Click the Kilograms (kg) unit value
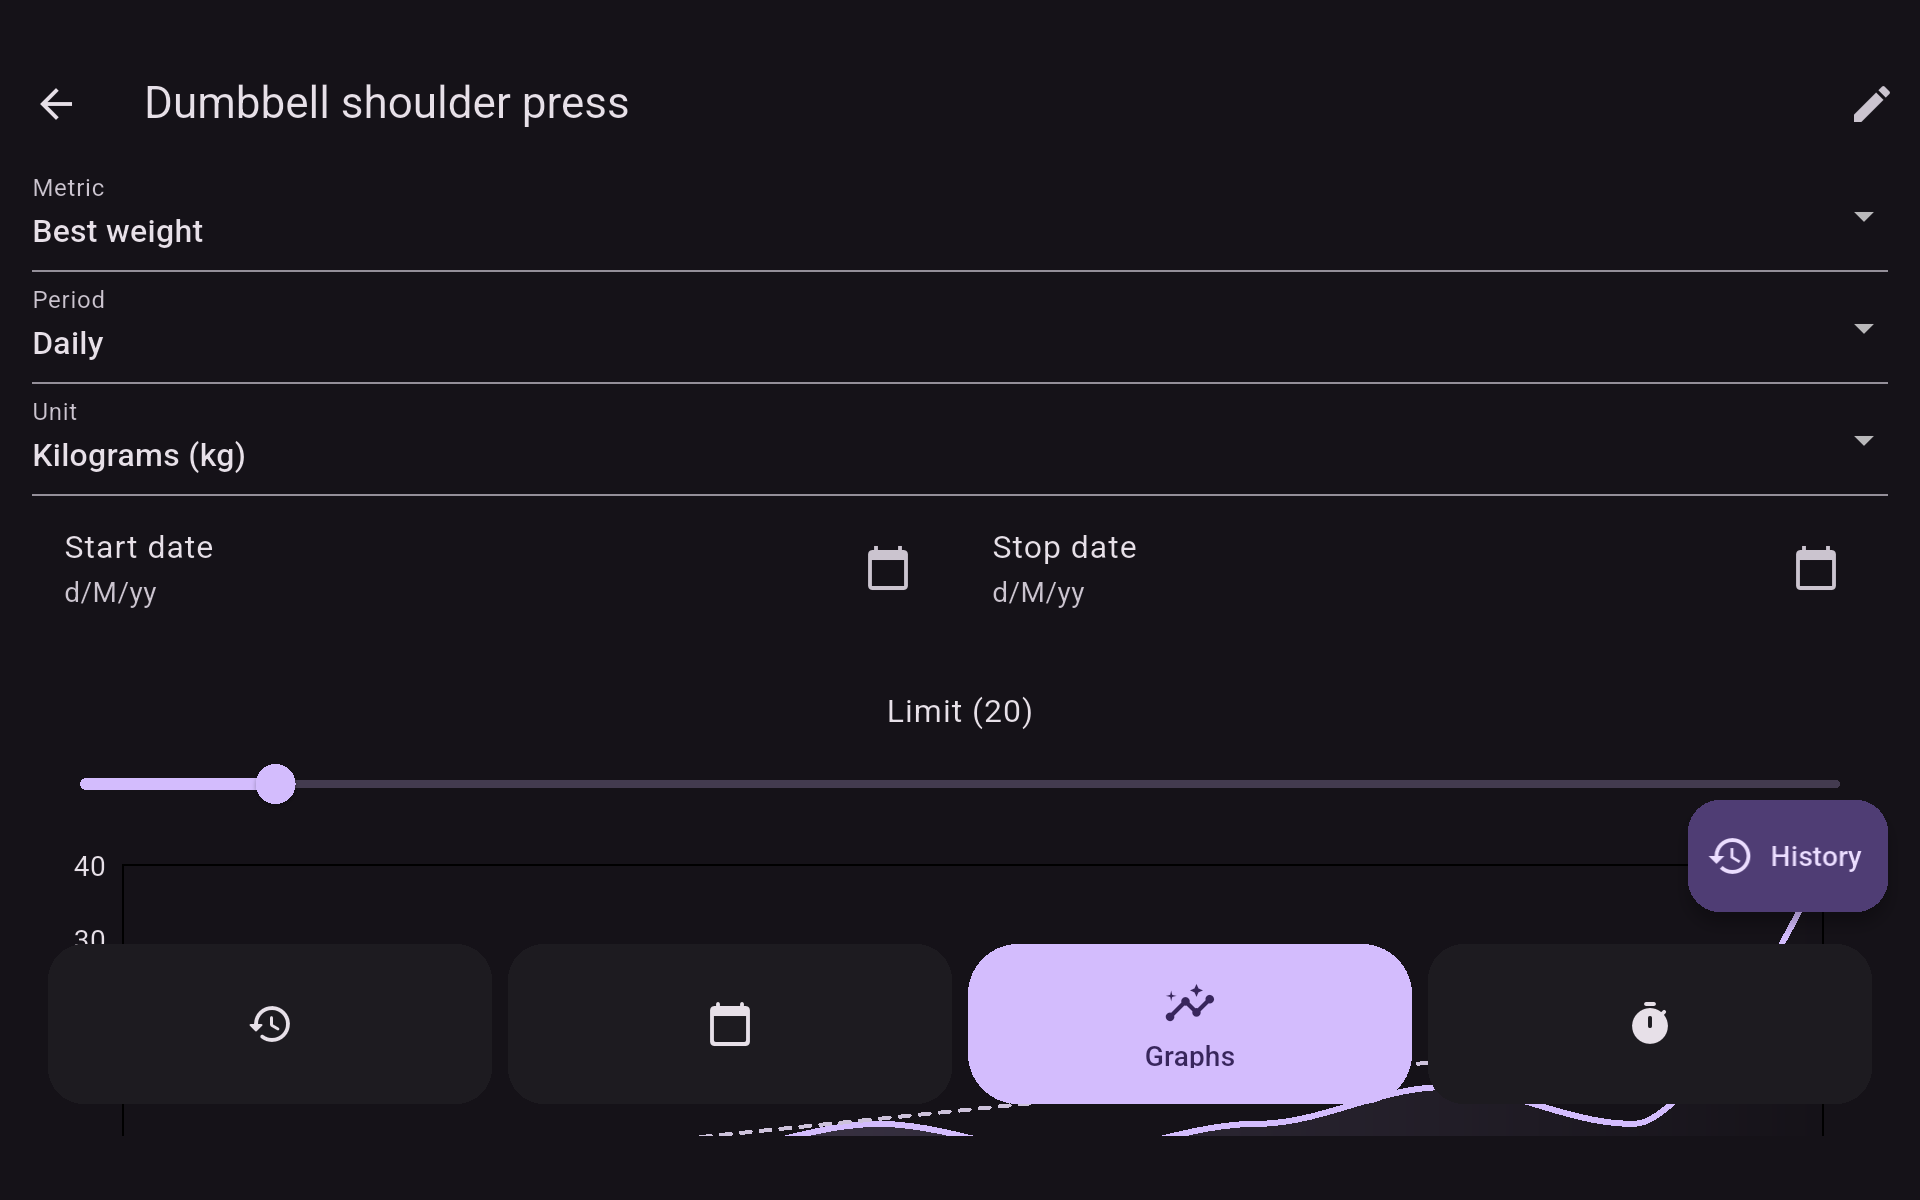Screen dimensions: 1920x1200 click(x=139, y=456)
